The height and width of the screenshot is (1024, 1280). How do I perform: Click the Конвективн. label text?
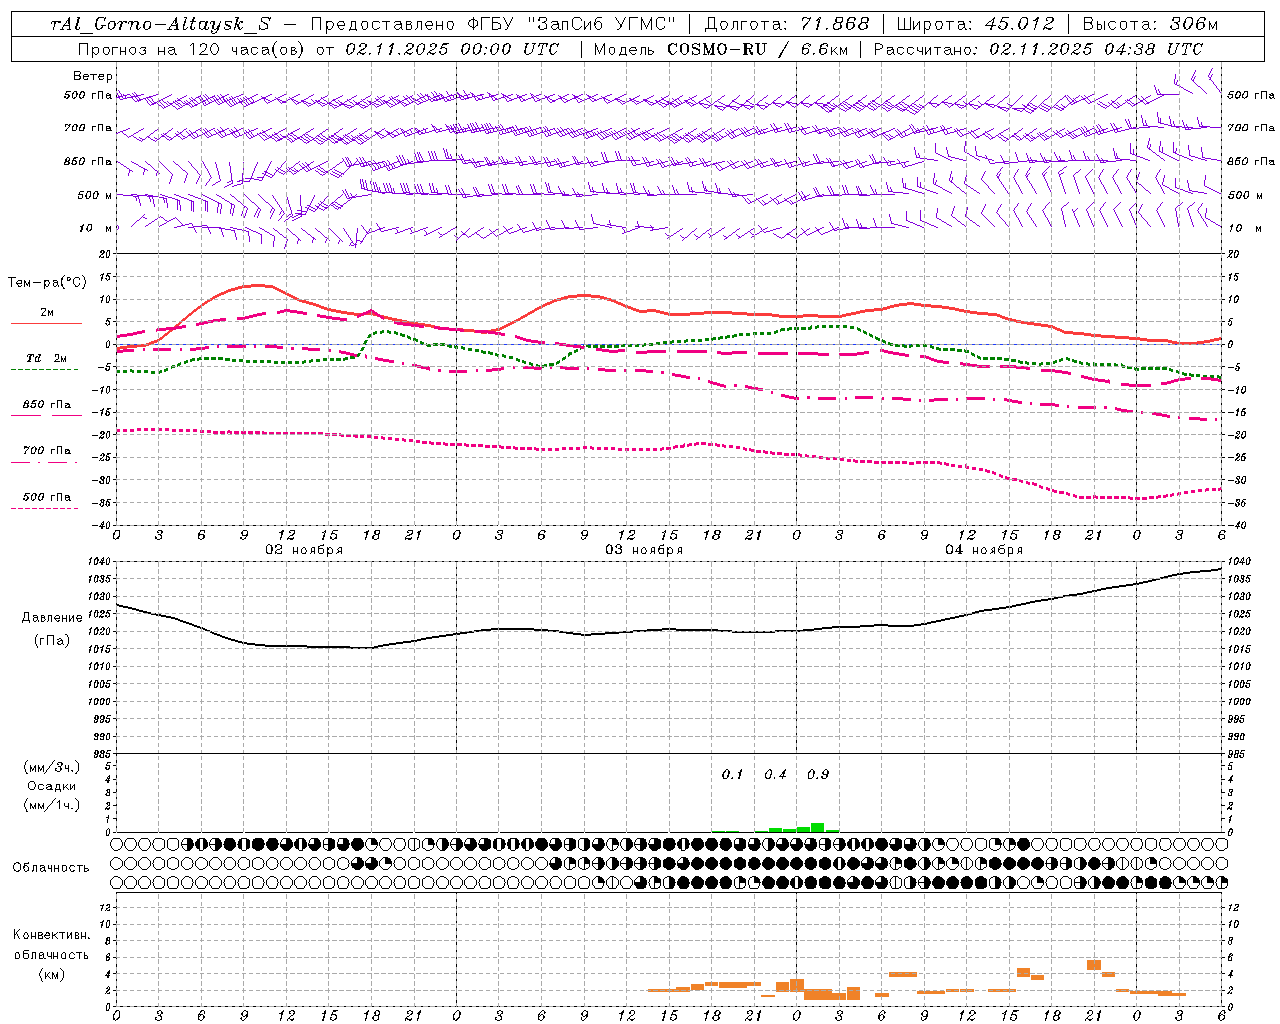pos(51,935)
